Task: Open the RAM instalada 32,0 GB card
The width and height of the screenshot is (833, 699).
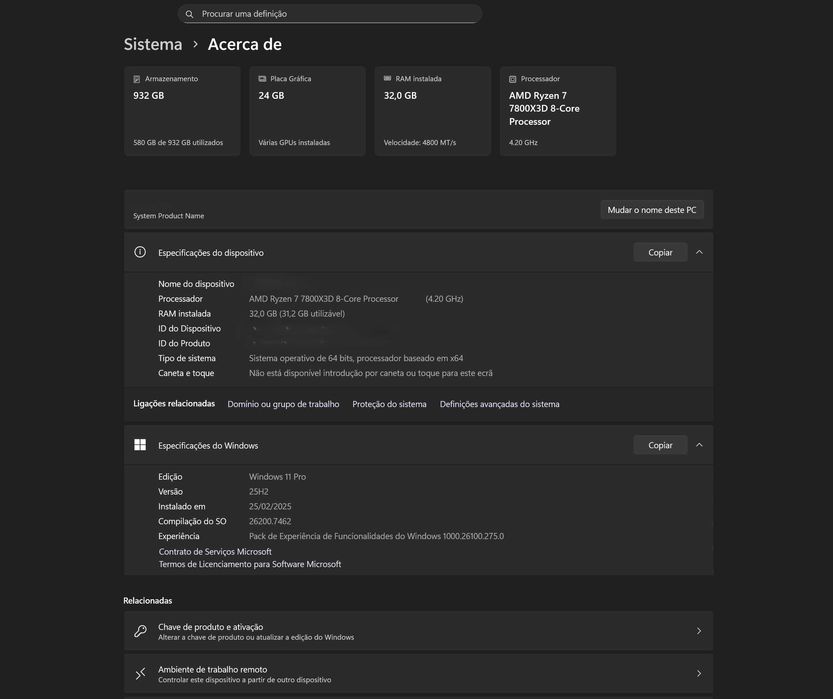Action: [432, 111]
